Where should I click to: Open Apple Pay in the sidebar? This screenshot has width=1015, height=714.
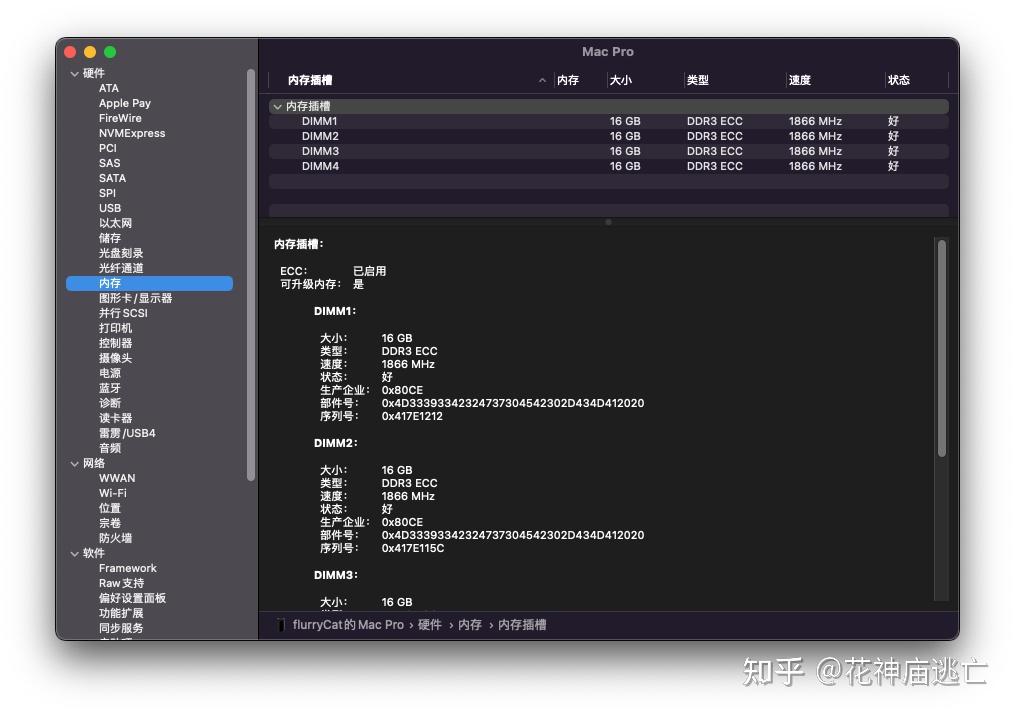125,103
